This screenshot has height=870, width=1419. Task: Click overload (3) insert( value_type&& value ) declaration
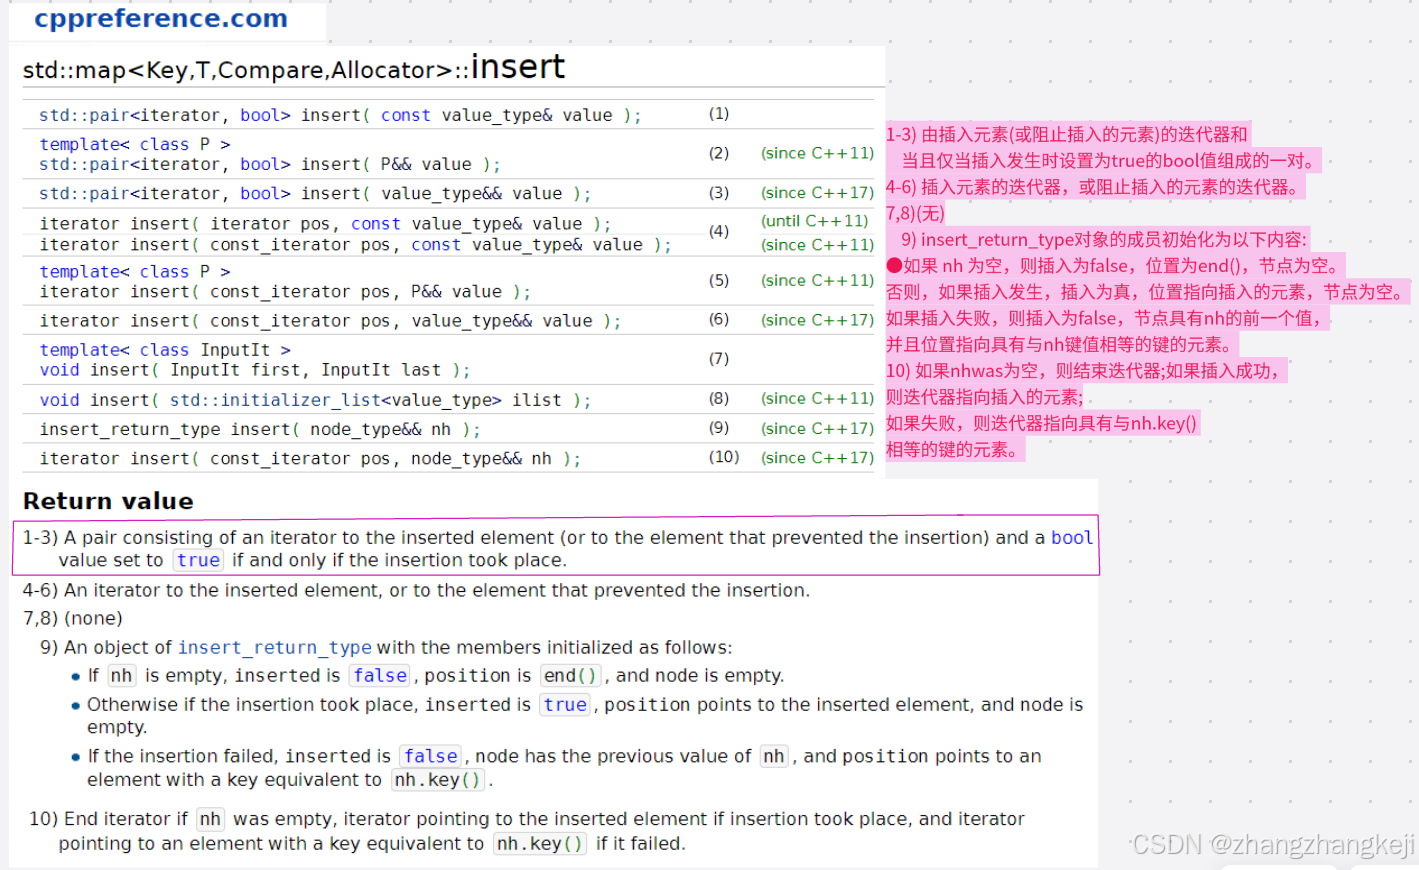315,193
